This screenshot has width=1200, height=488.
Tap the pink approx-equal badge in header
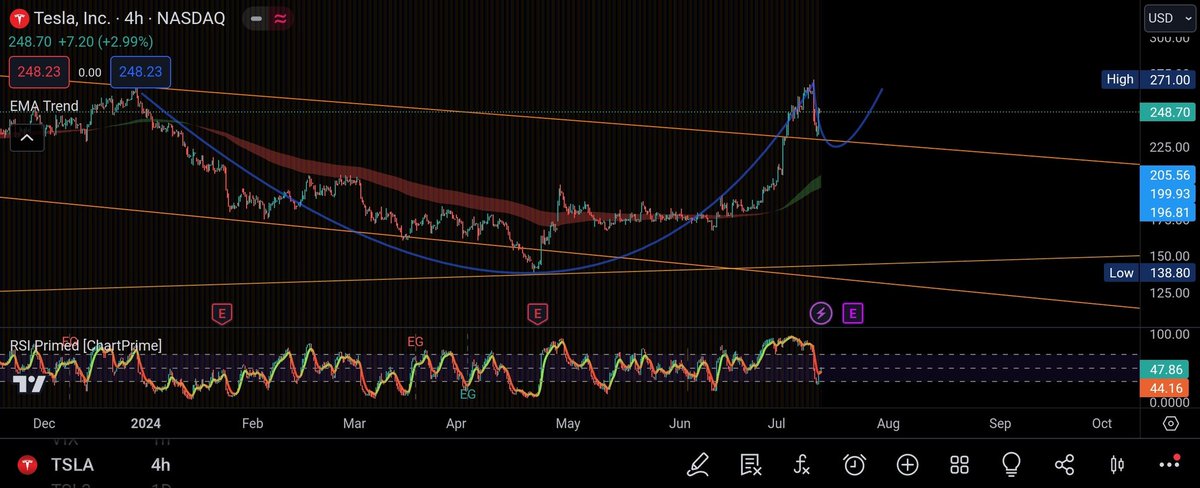(281, 18)
